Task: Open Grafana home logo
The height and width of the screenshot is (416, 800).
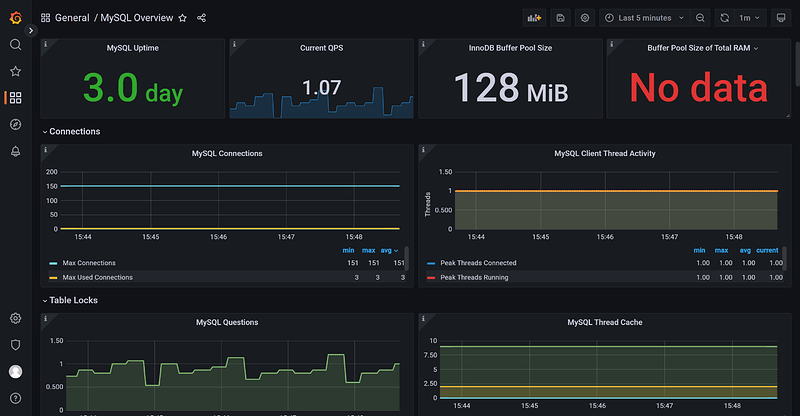Action: [16, 18]
